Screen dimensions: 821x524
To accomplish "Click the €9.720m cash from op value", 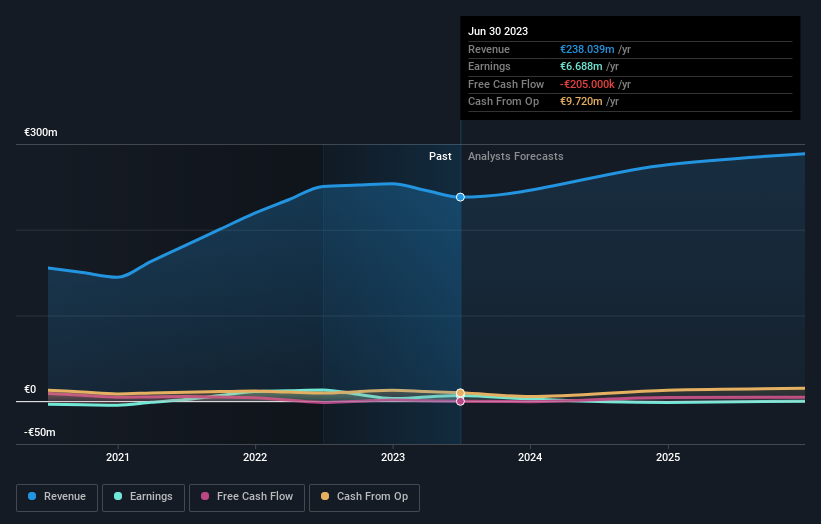I will [581, 102].
